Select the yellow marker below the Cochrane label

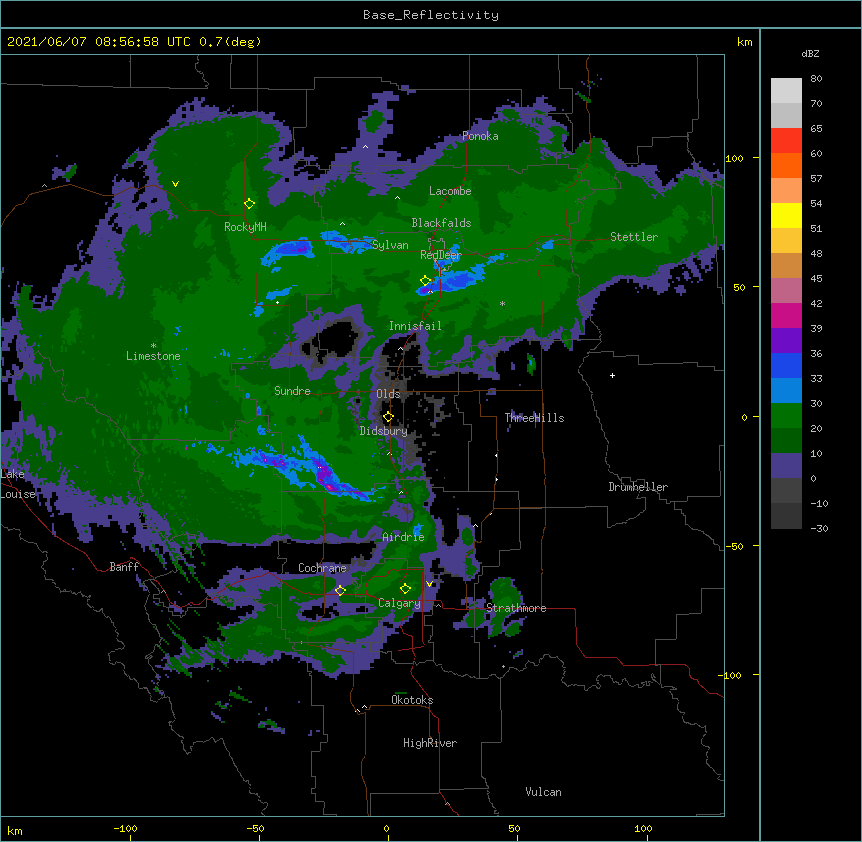click(x=340, y=591)
